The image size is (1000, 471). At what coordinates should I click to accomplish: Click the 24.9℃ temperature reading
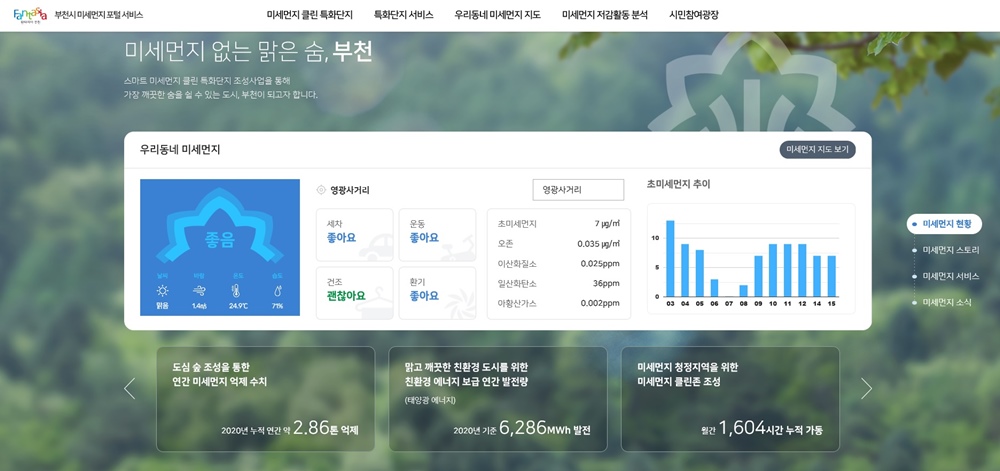(239, 306)
